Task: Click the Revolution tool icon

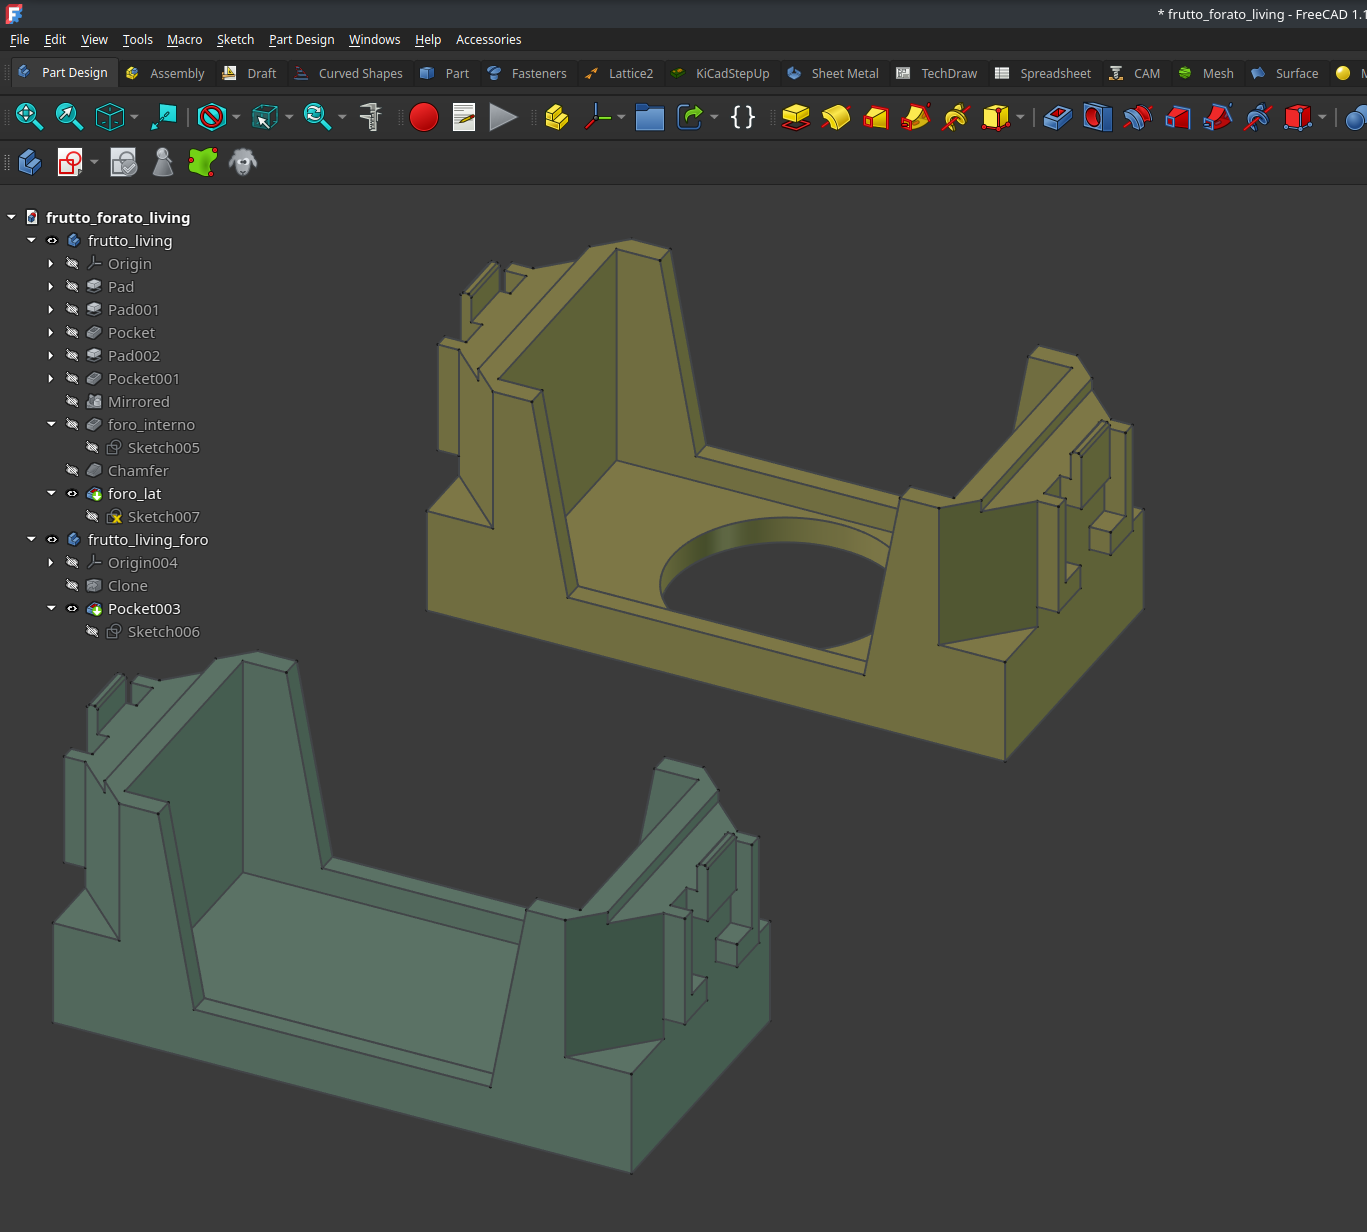Action: 836,117
